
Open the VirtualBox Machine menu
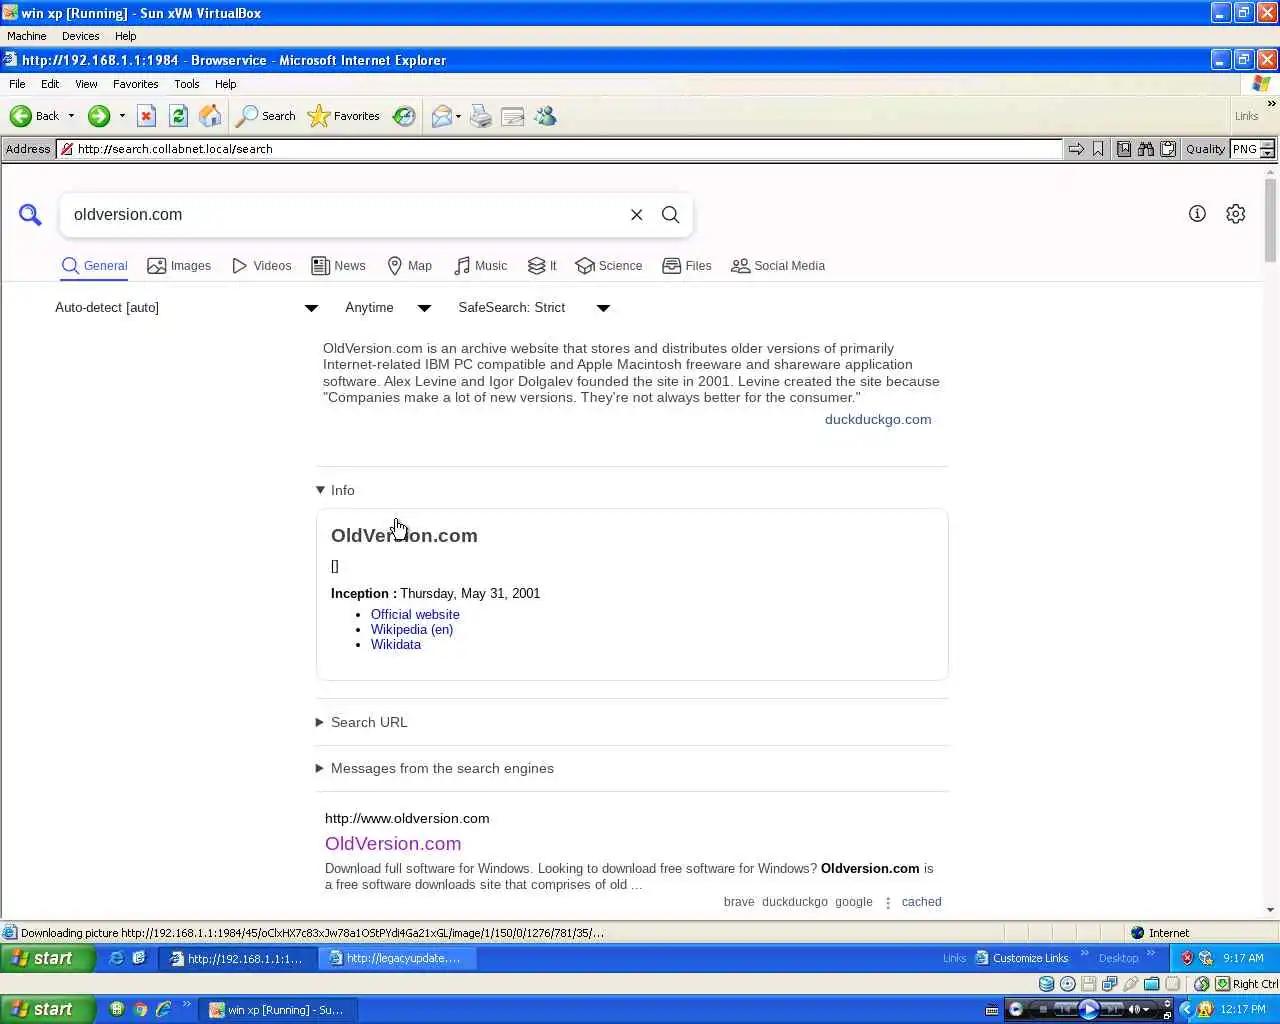click(x=27, y=36)
